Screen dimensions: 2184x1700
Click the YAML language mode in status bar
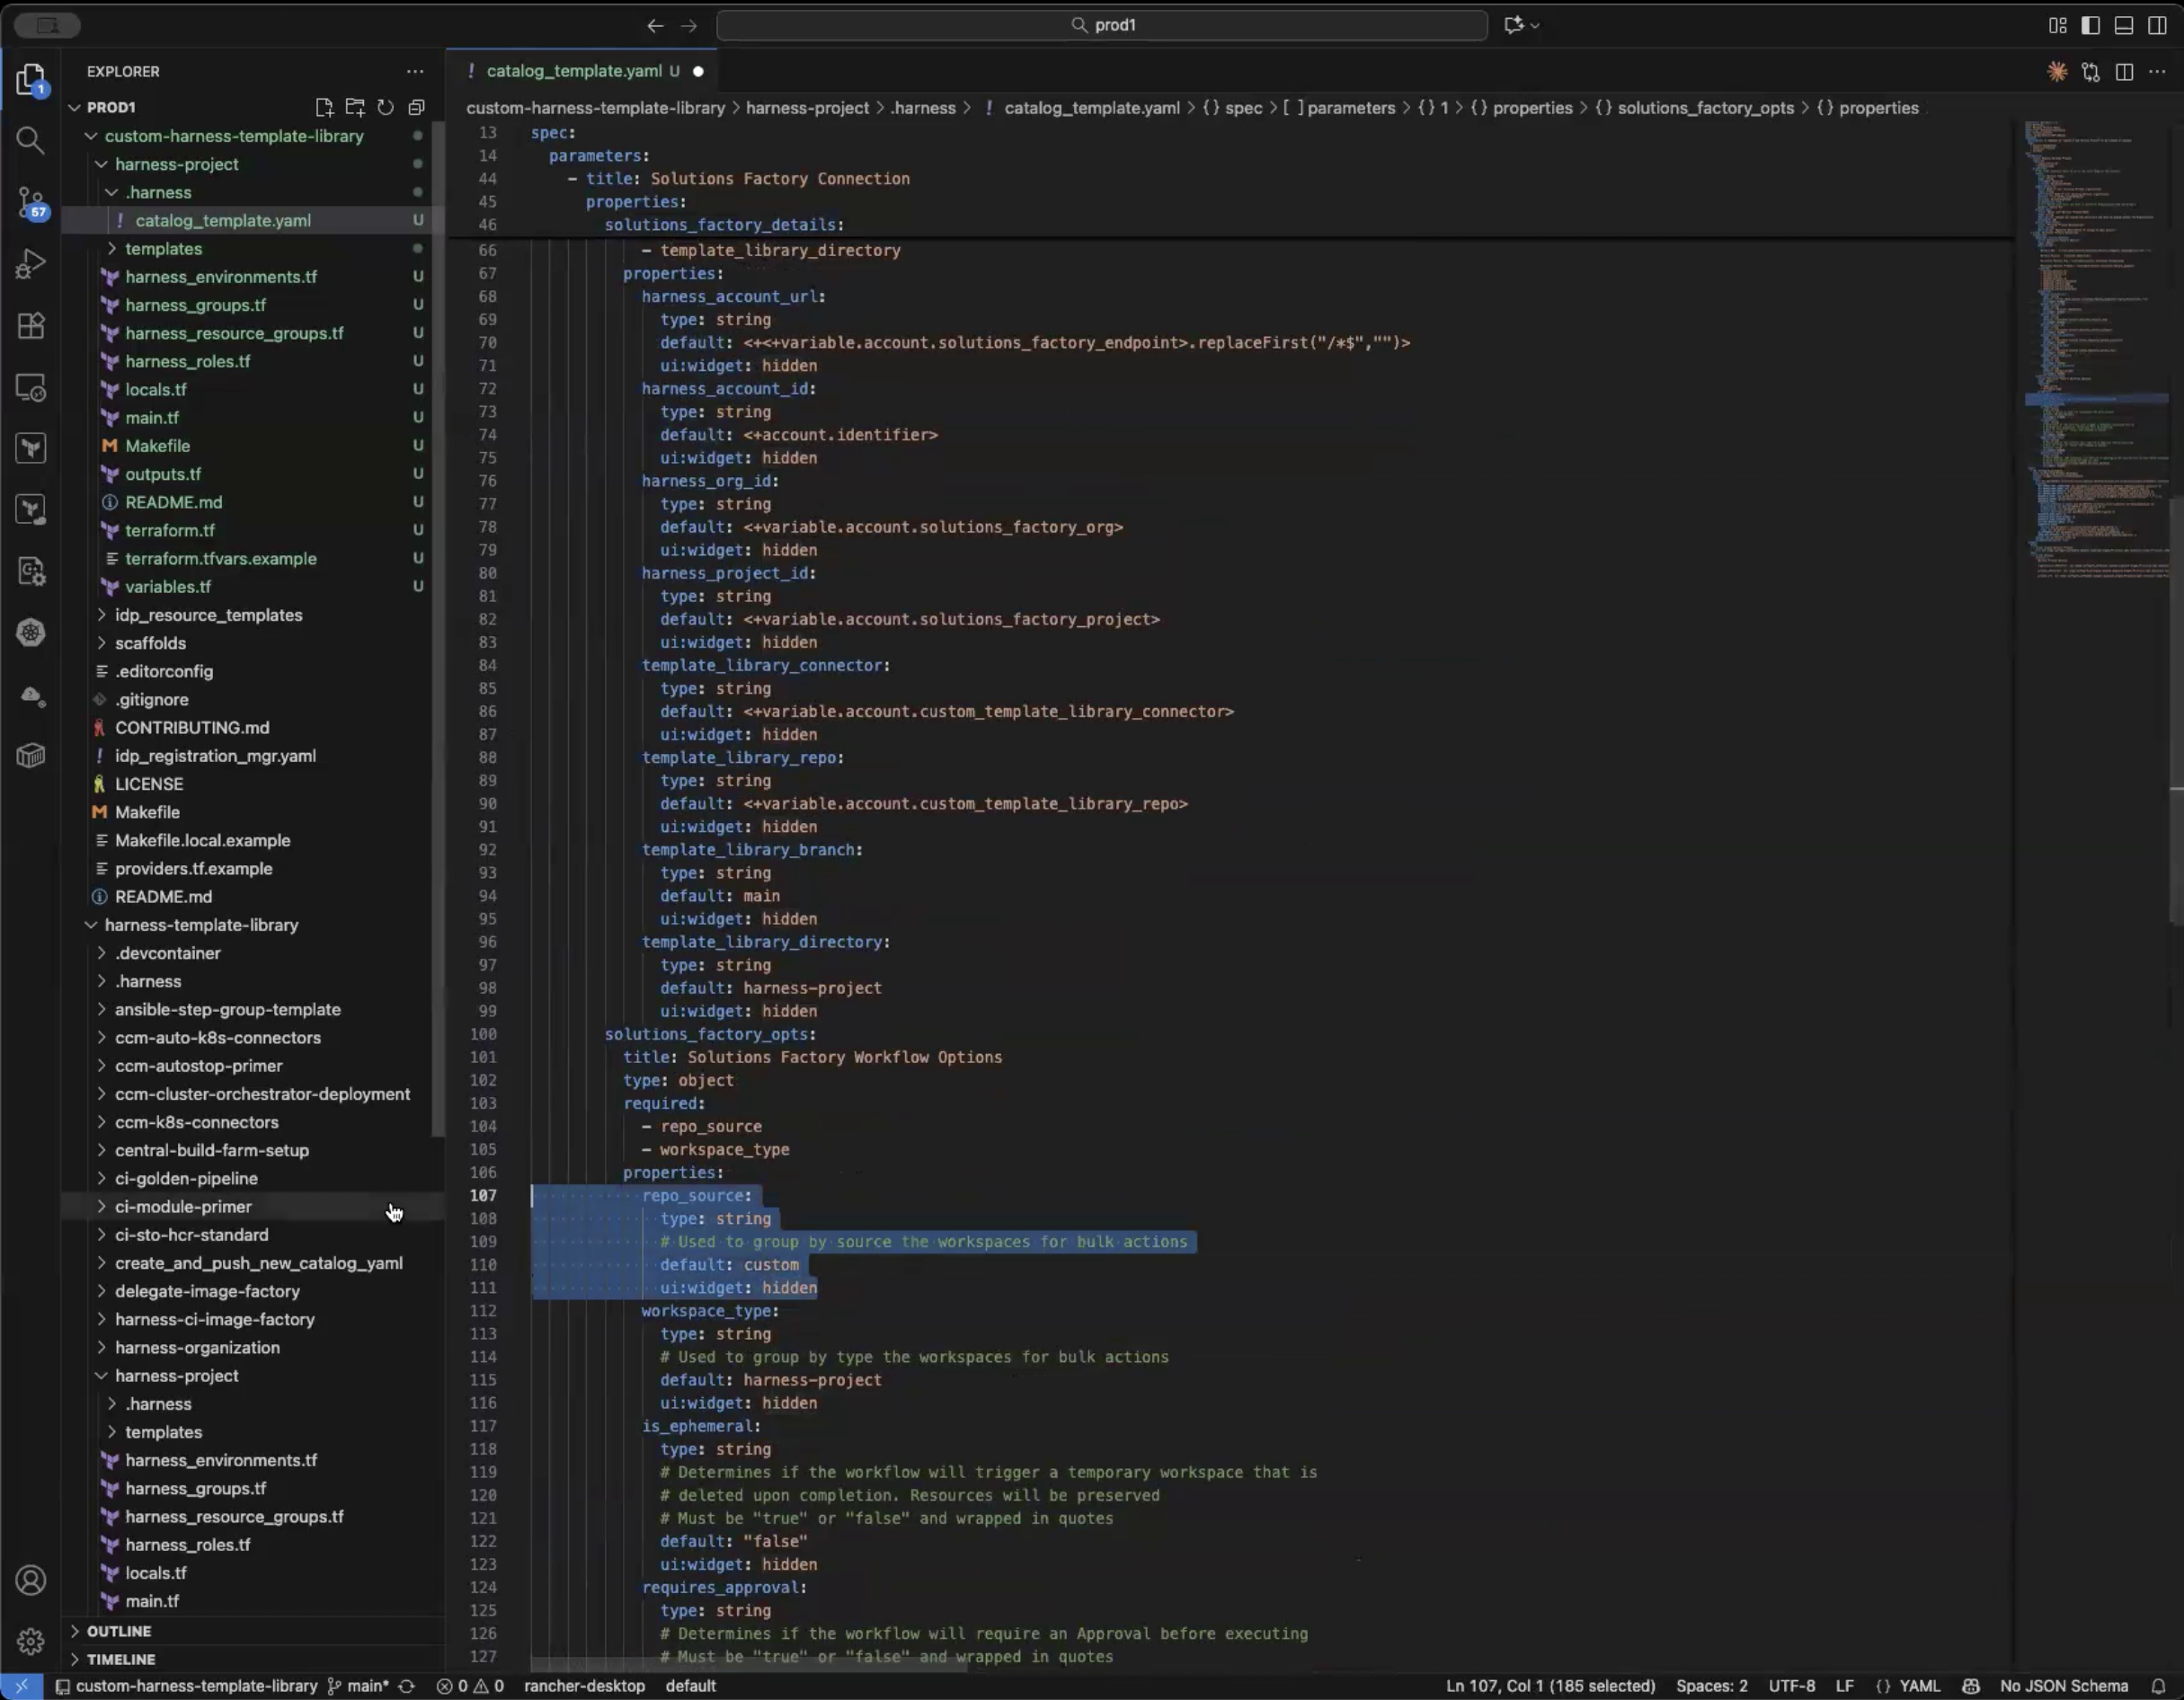pos(1919,1686)
